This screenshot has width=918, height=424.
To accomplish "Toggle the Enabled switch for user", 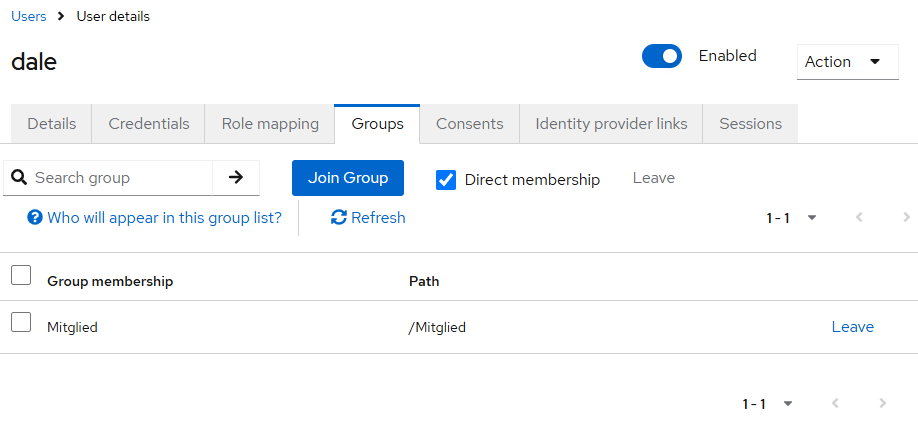I will [x=662, y=56].
